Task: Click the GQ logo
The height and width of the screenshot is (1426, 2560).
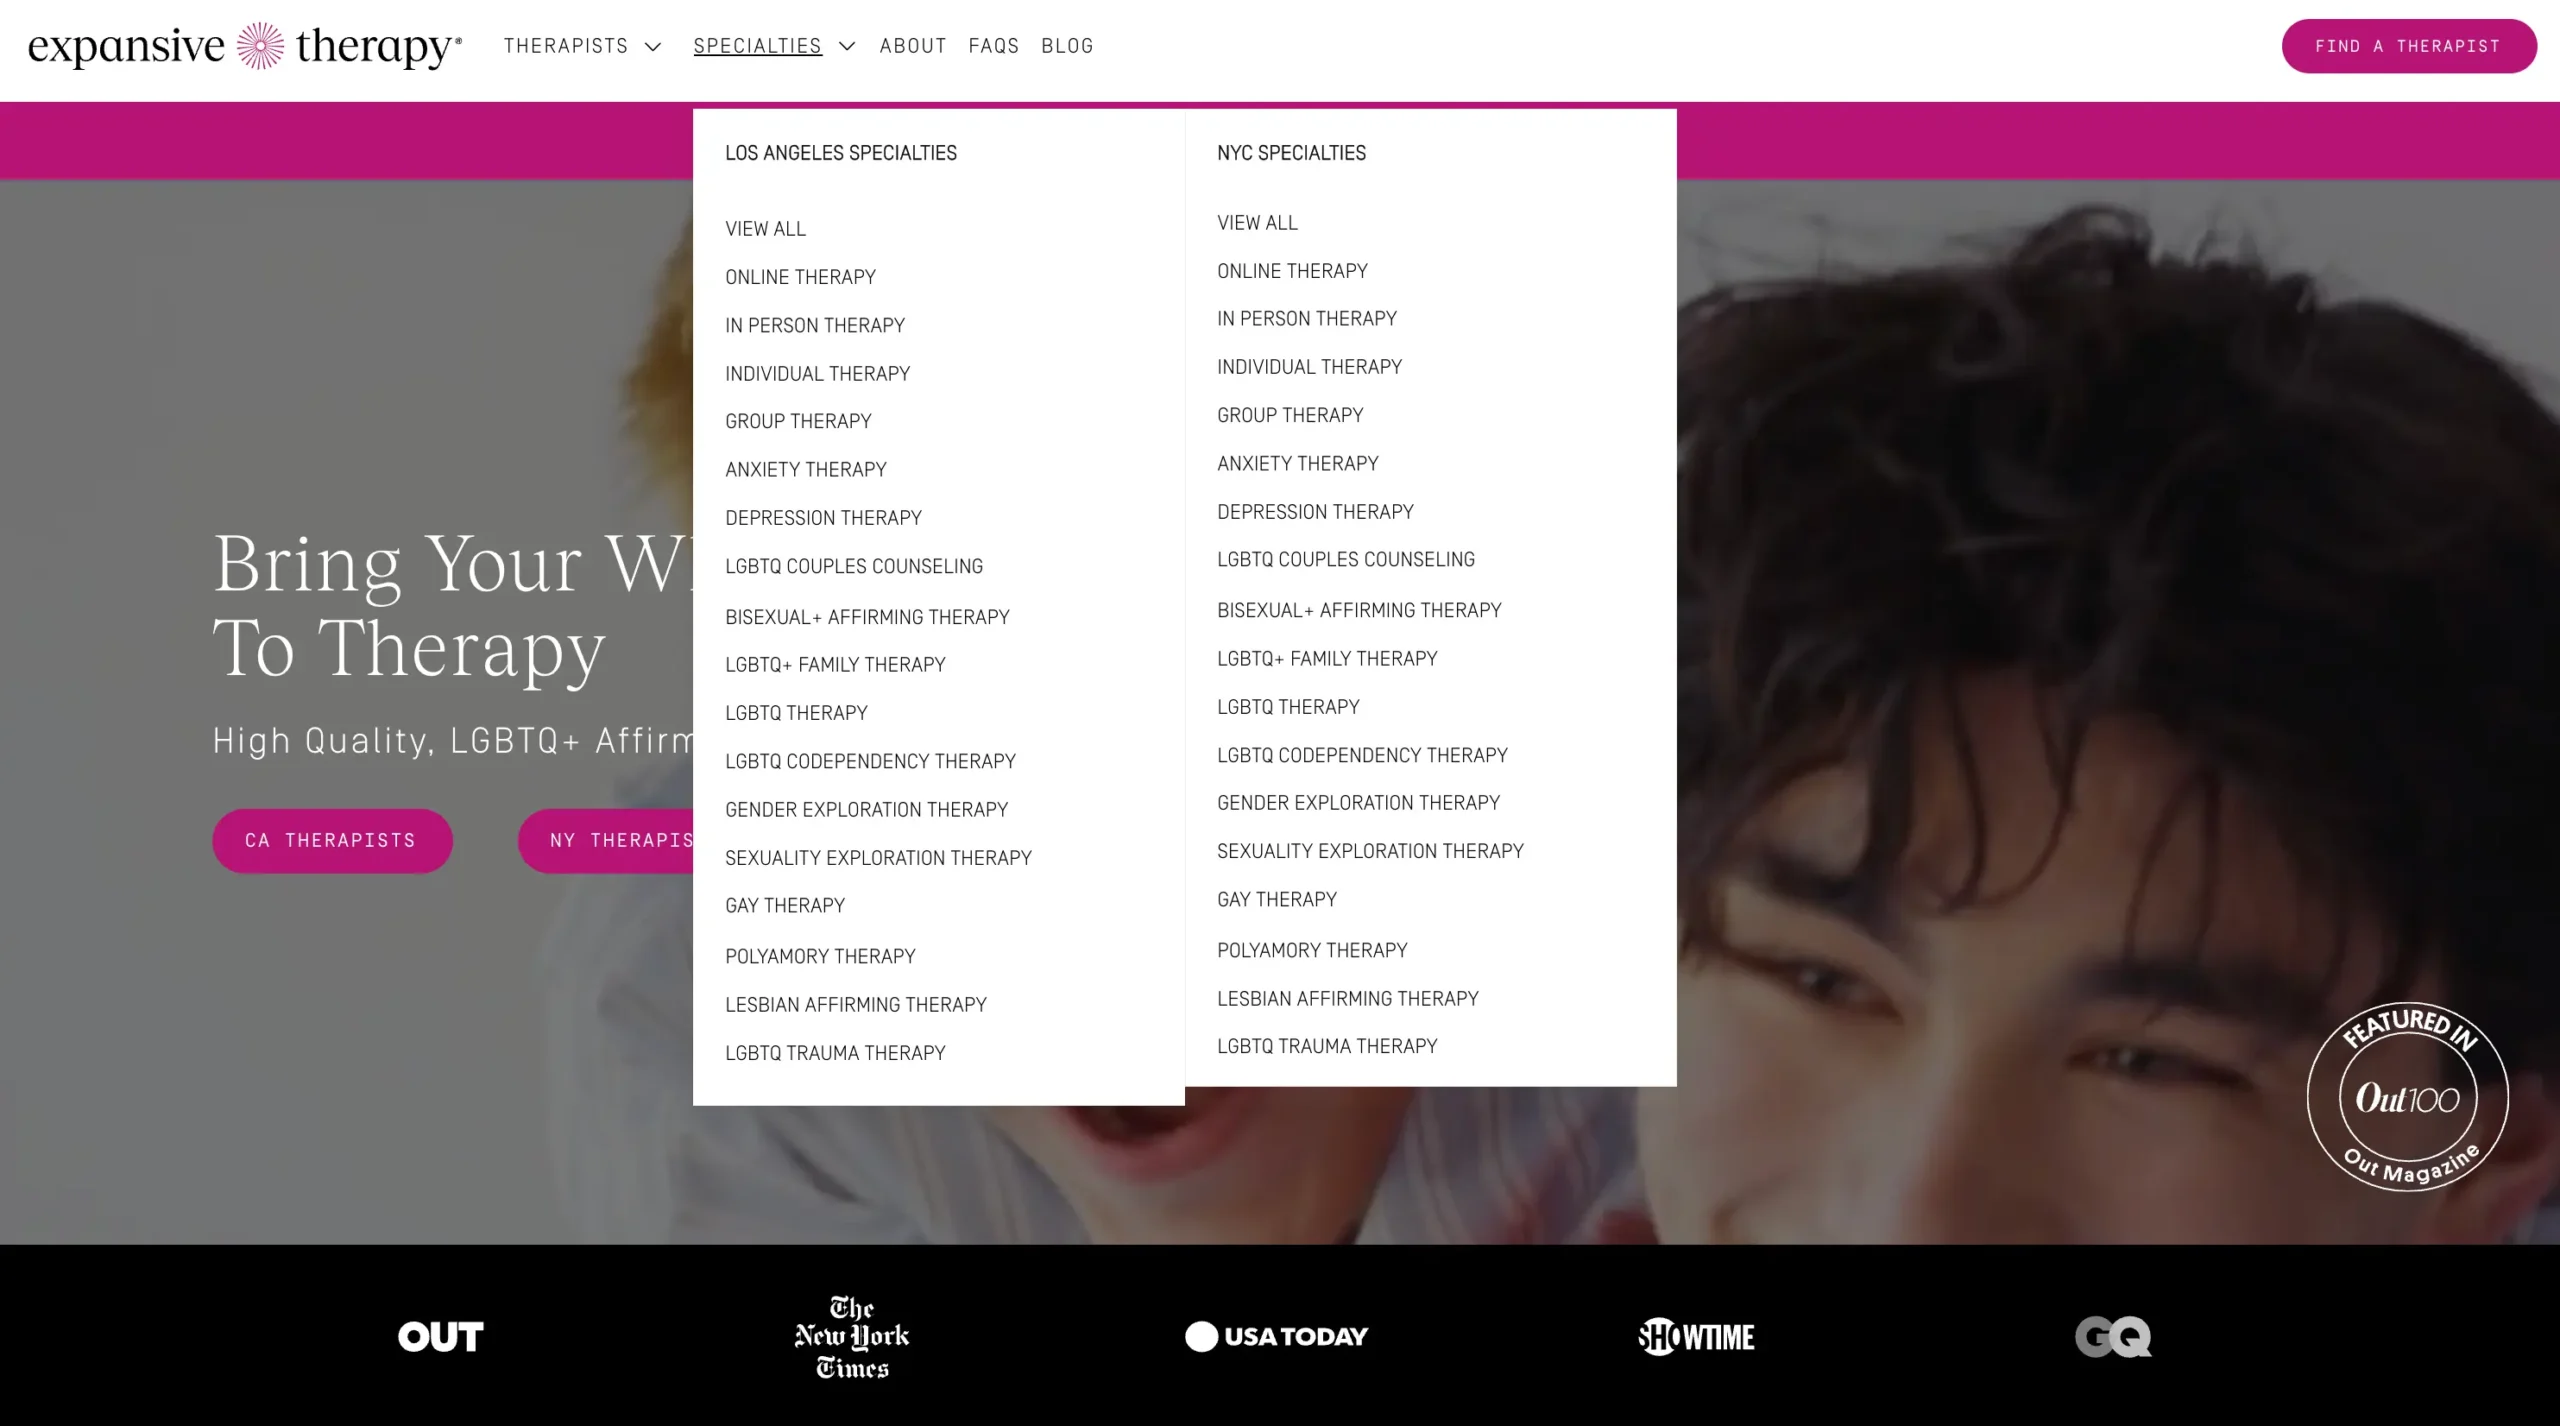Action: click(2112, 1336)
